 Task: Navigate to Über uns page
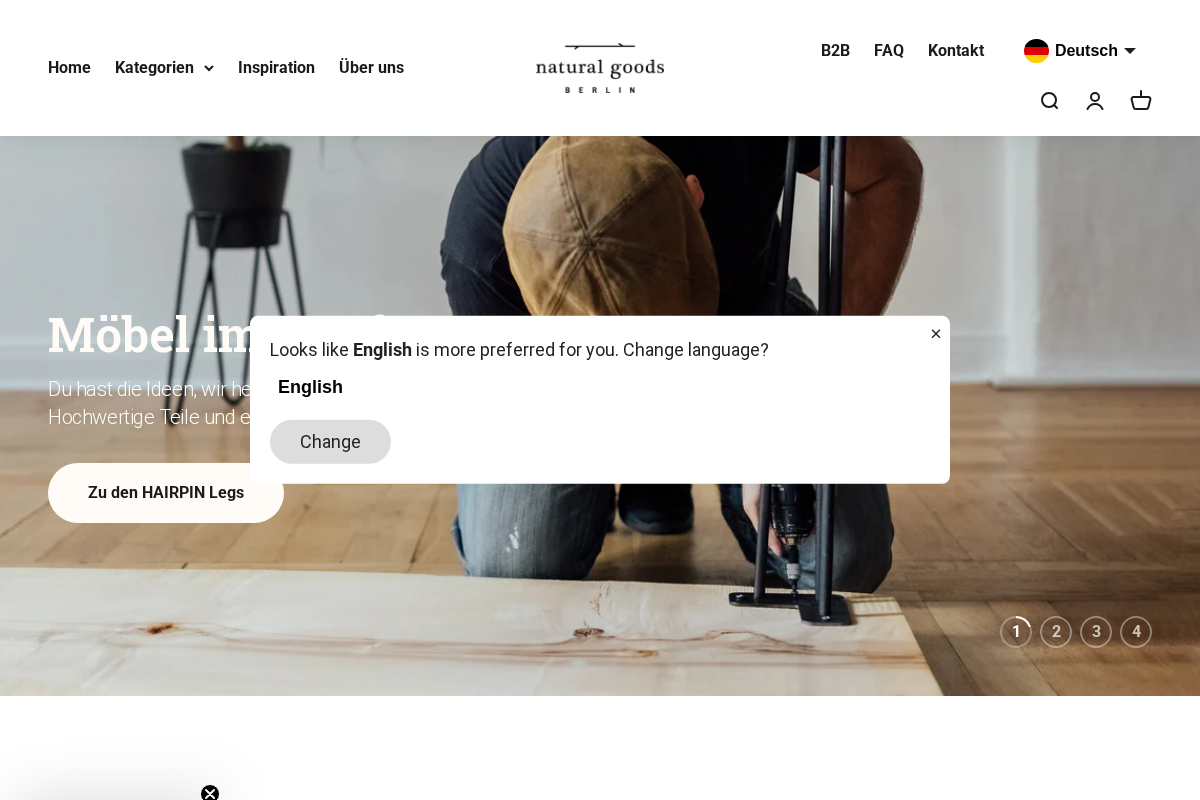point(371,68)
